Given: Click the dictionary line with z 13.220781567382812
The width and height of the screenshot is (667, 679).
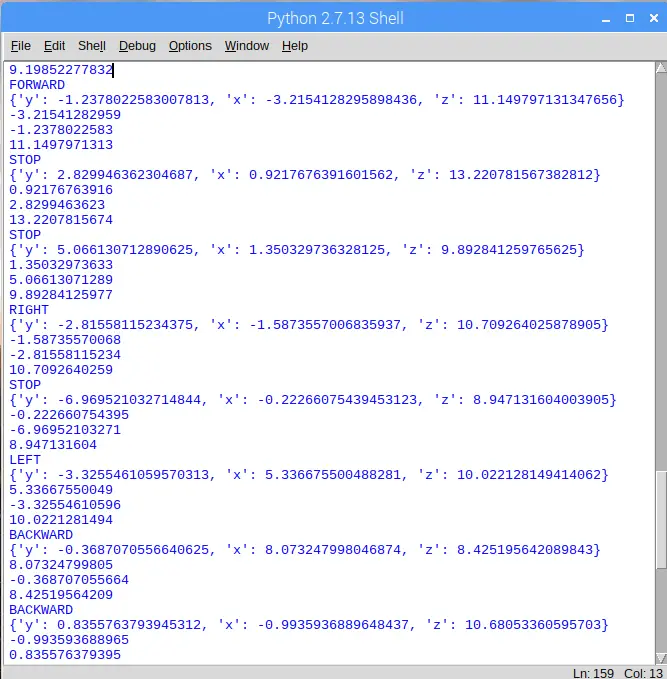Looking at the screenshot, I should tap(305, 175).
